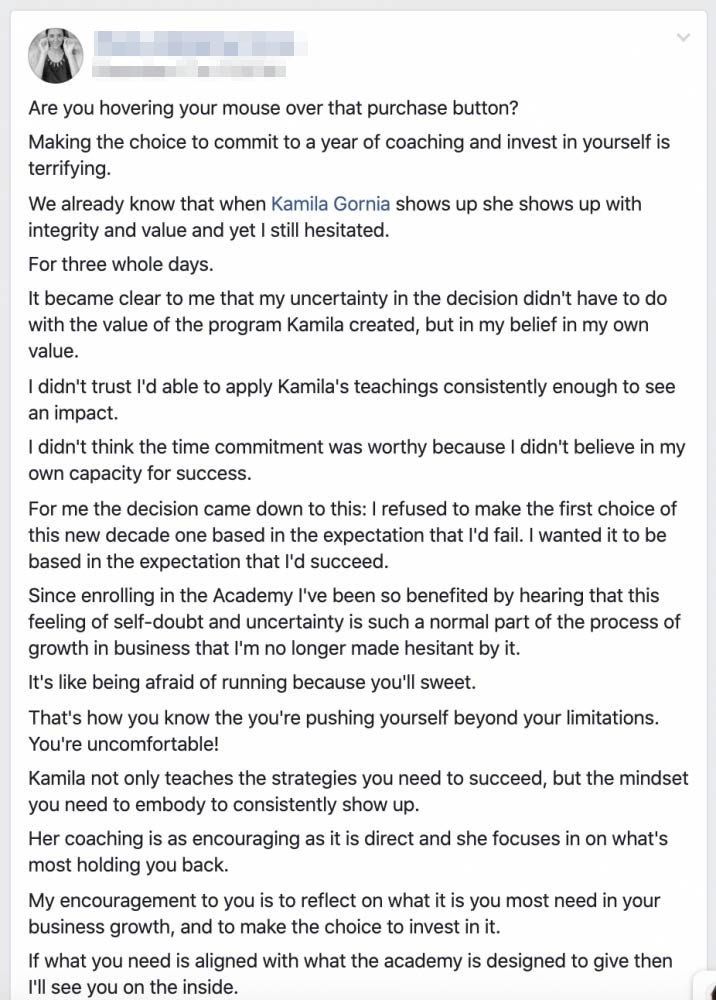The image size is (716, 1000).
Task: Click the "hovering your mouse" opening line
Action: coord(273,108)
